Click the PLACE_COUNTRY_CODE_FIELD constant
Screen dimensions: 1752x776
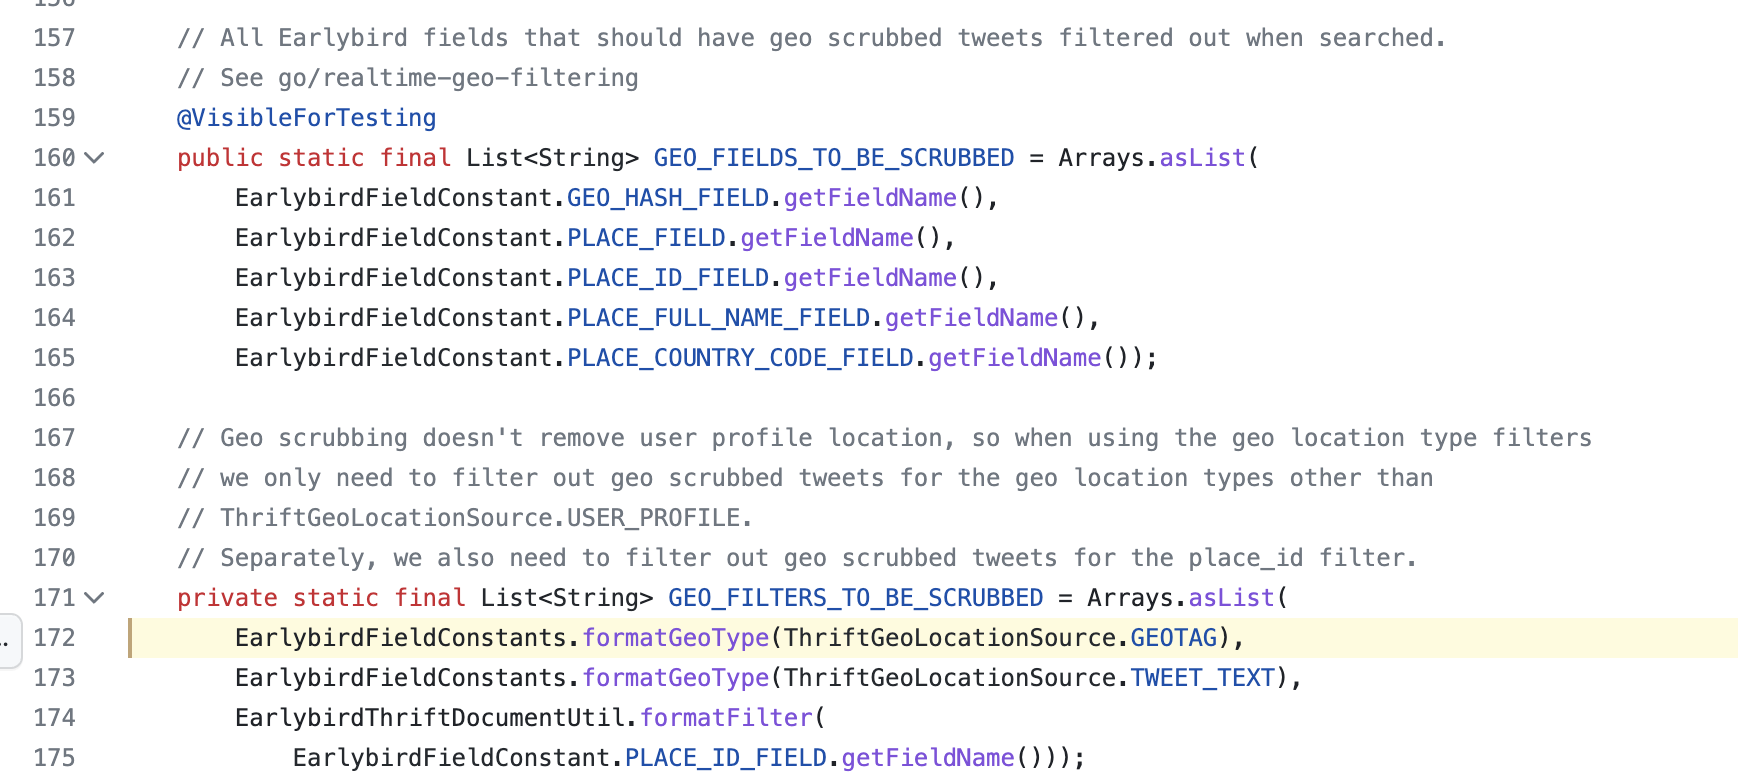click(740, 358)
